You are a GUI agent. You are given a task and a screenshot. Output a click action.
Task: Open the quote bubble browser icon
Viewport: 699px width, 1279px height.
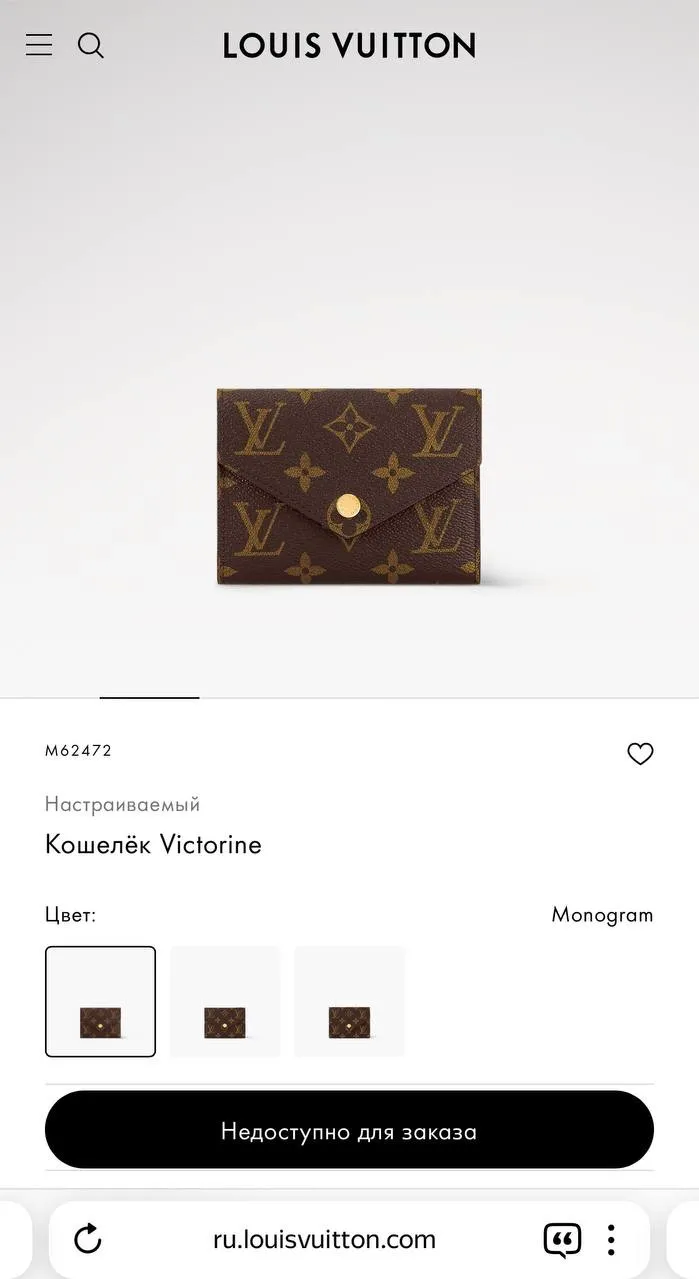tap(562, 1240)
